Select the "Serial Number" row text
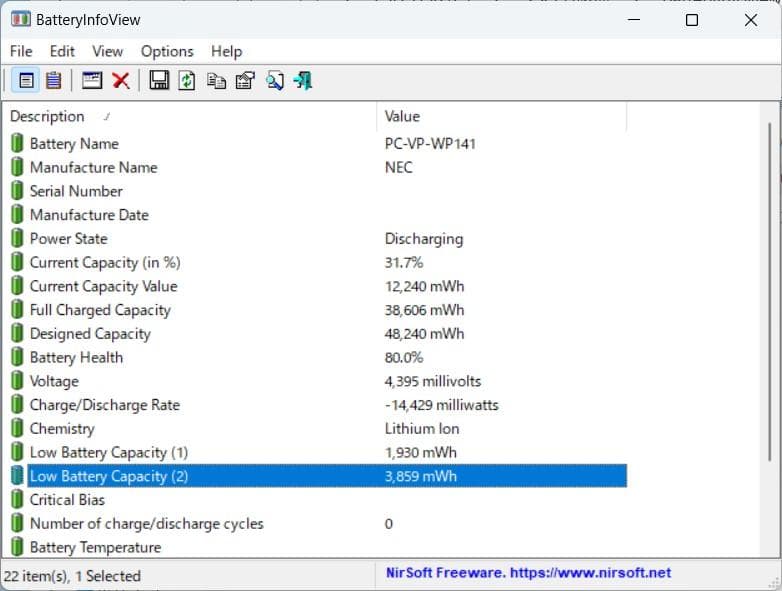 tap(76, 192)
